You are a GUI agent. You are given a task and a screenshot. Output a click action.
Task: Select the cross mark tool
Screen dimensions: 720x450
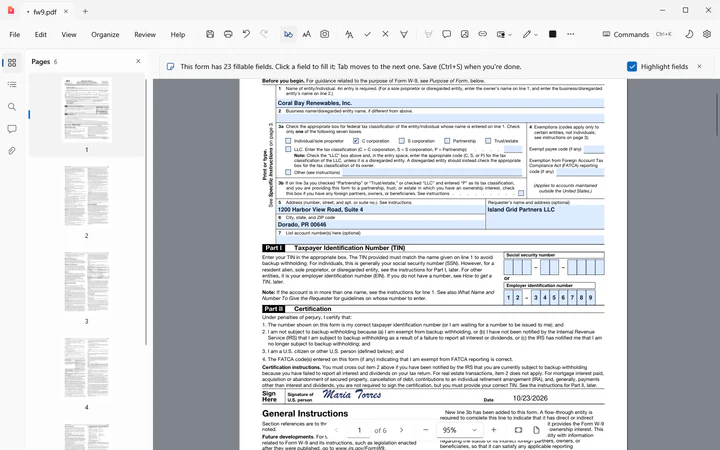coord(385,34)
